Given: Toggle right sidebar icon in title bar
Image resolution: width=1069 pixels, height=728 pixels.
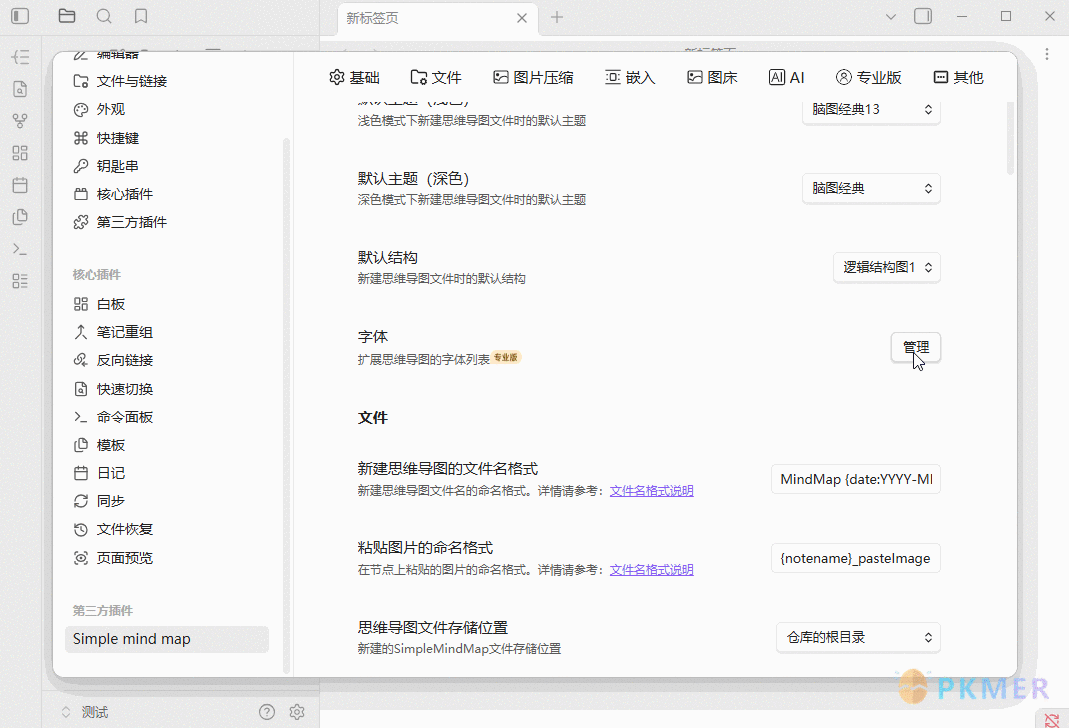Looking at the screenshot, I should [923, 16].
